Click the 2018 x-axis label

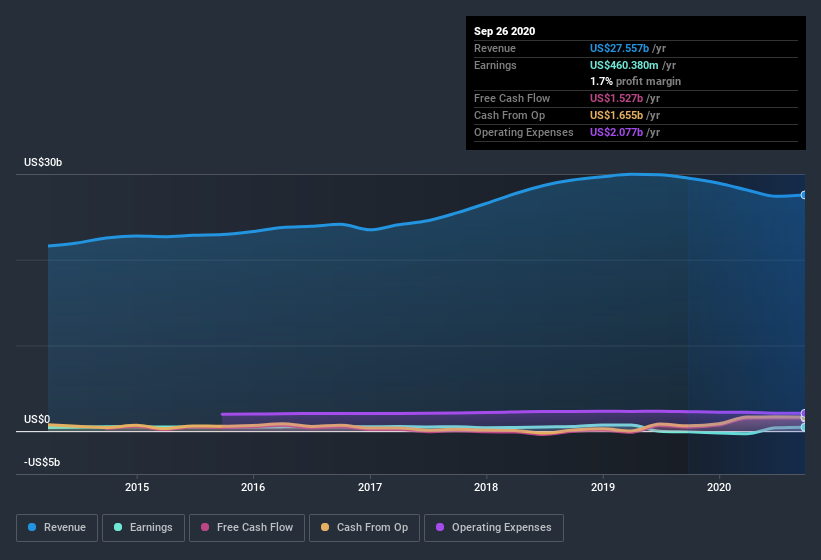coord(486,487)
